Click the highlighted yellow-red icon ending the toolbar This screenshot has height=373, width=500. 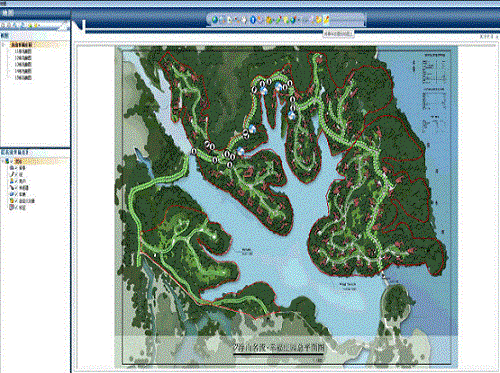pyautogui.click(x=326, y=20)
